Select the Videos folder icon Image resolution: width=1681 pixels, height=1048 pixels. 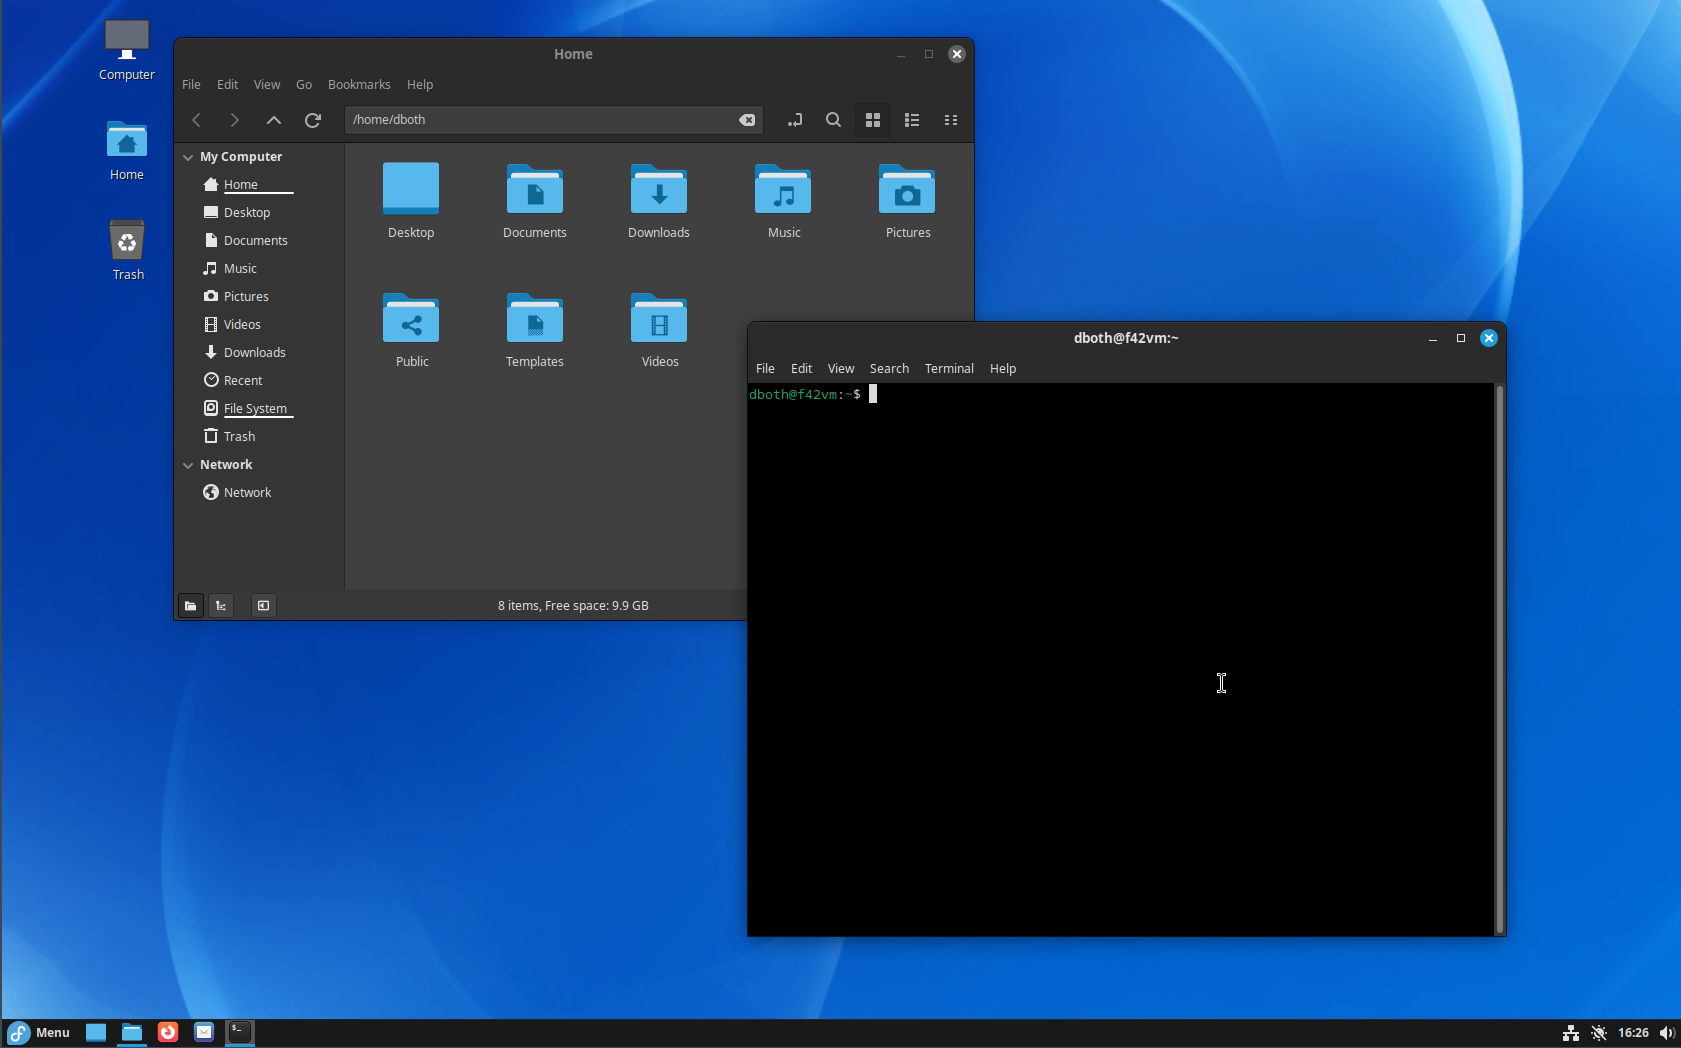pyautogui.click(x=659, y=318)
